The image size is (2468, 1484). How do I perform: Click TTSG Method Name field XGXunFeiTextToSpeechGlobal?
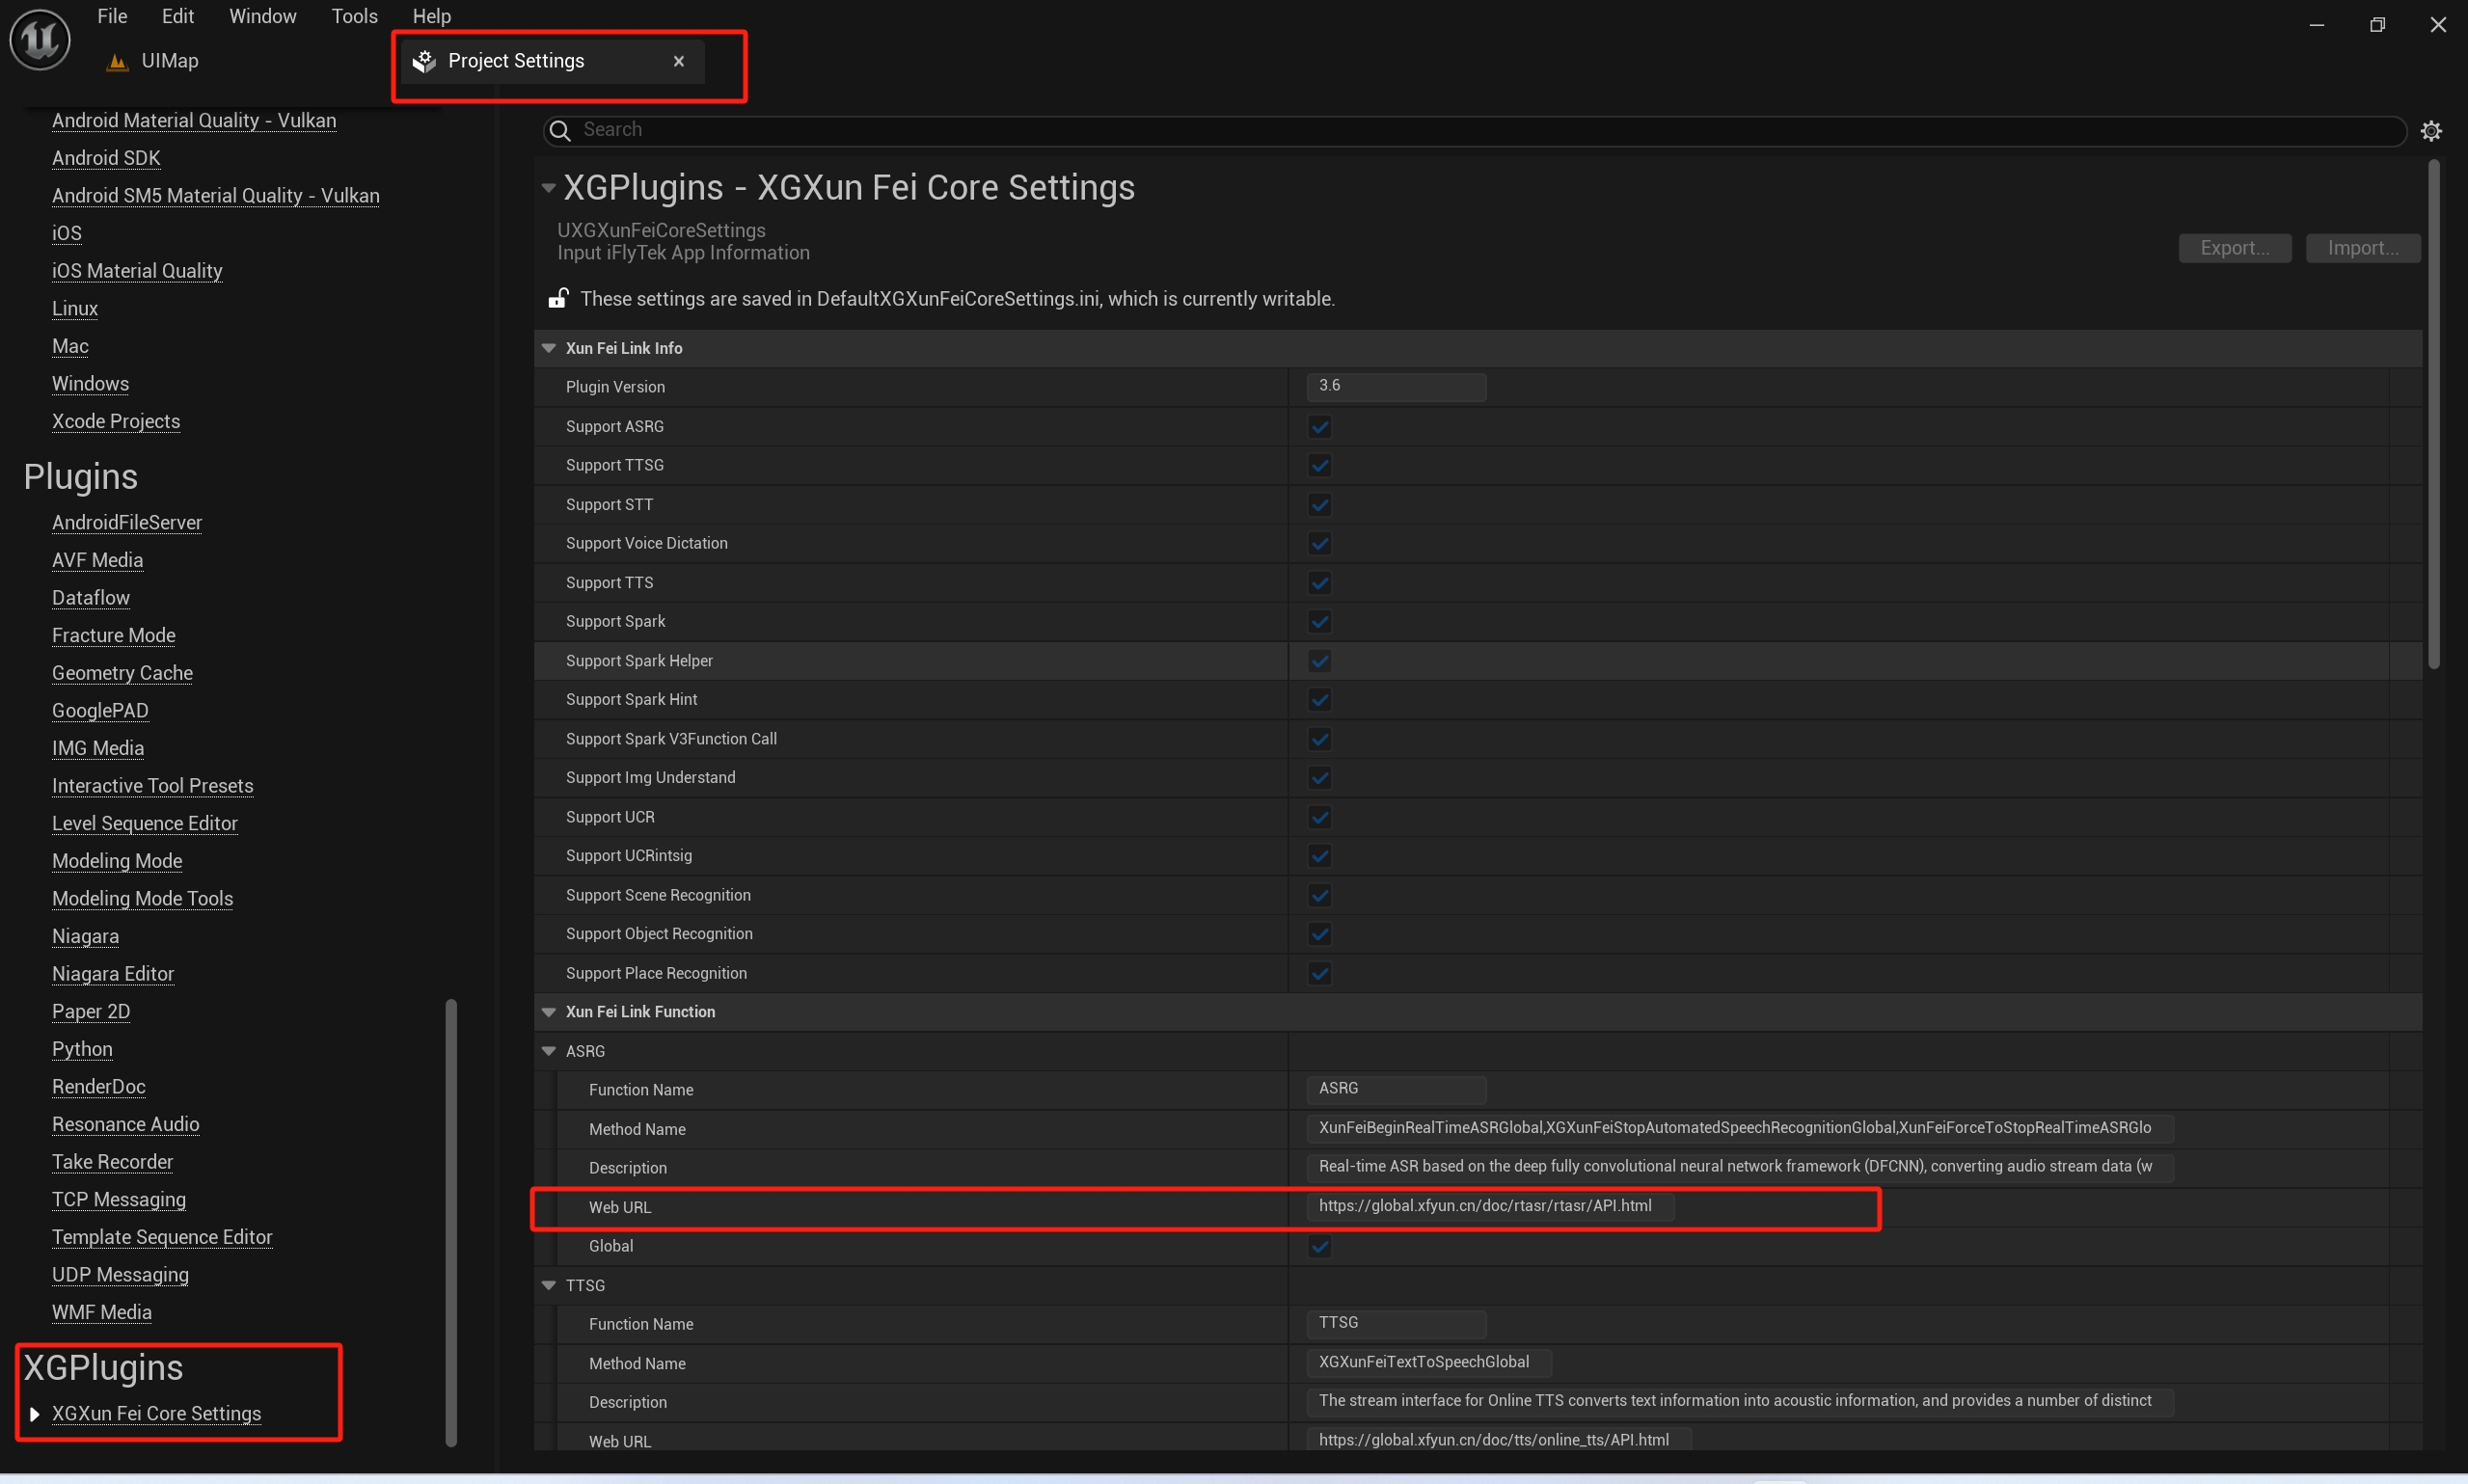tap(1429, 1362)
